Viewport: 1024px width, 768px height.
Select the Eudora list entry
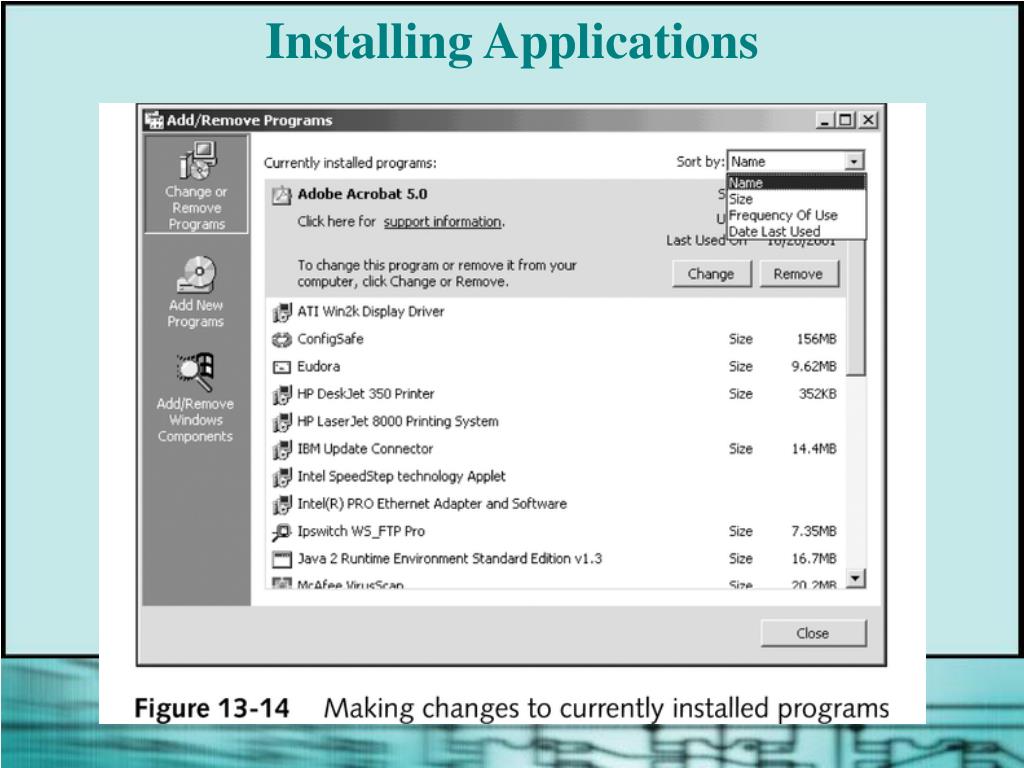tap(556, 367)
